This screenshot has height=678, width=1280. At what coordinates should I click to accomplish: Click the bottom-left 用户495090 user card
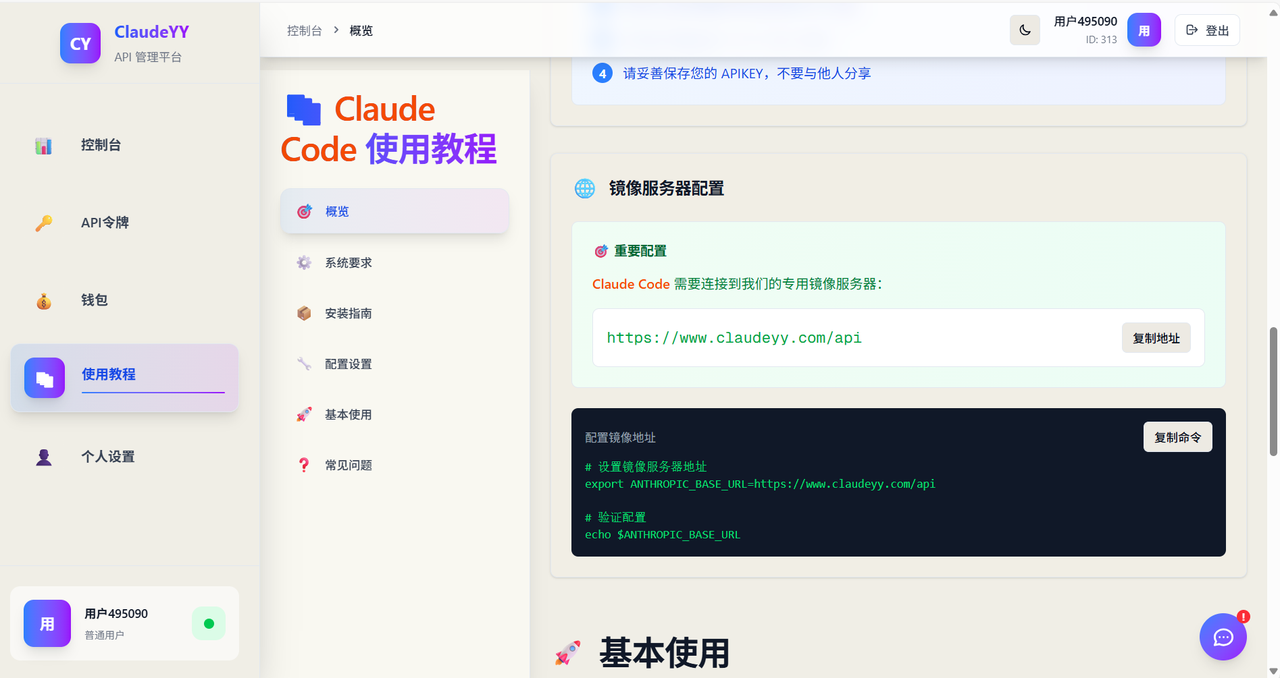[x=125, y=623]
